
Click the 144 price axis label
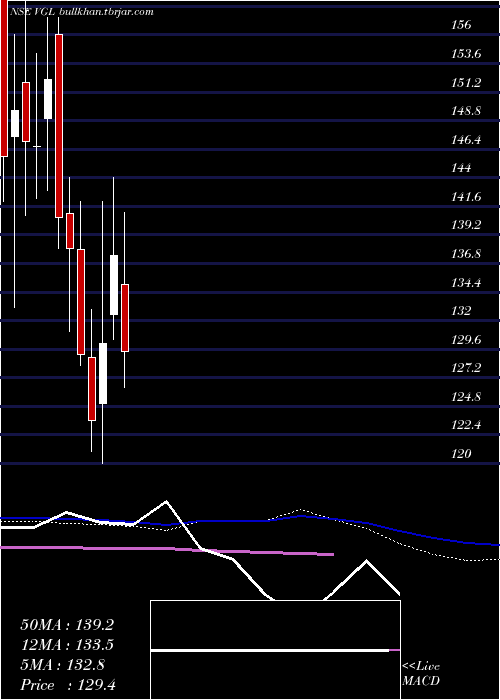462,168
